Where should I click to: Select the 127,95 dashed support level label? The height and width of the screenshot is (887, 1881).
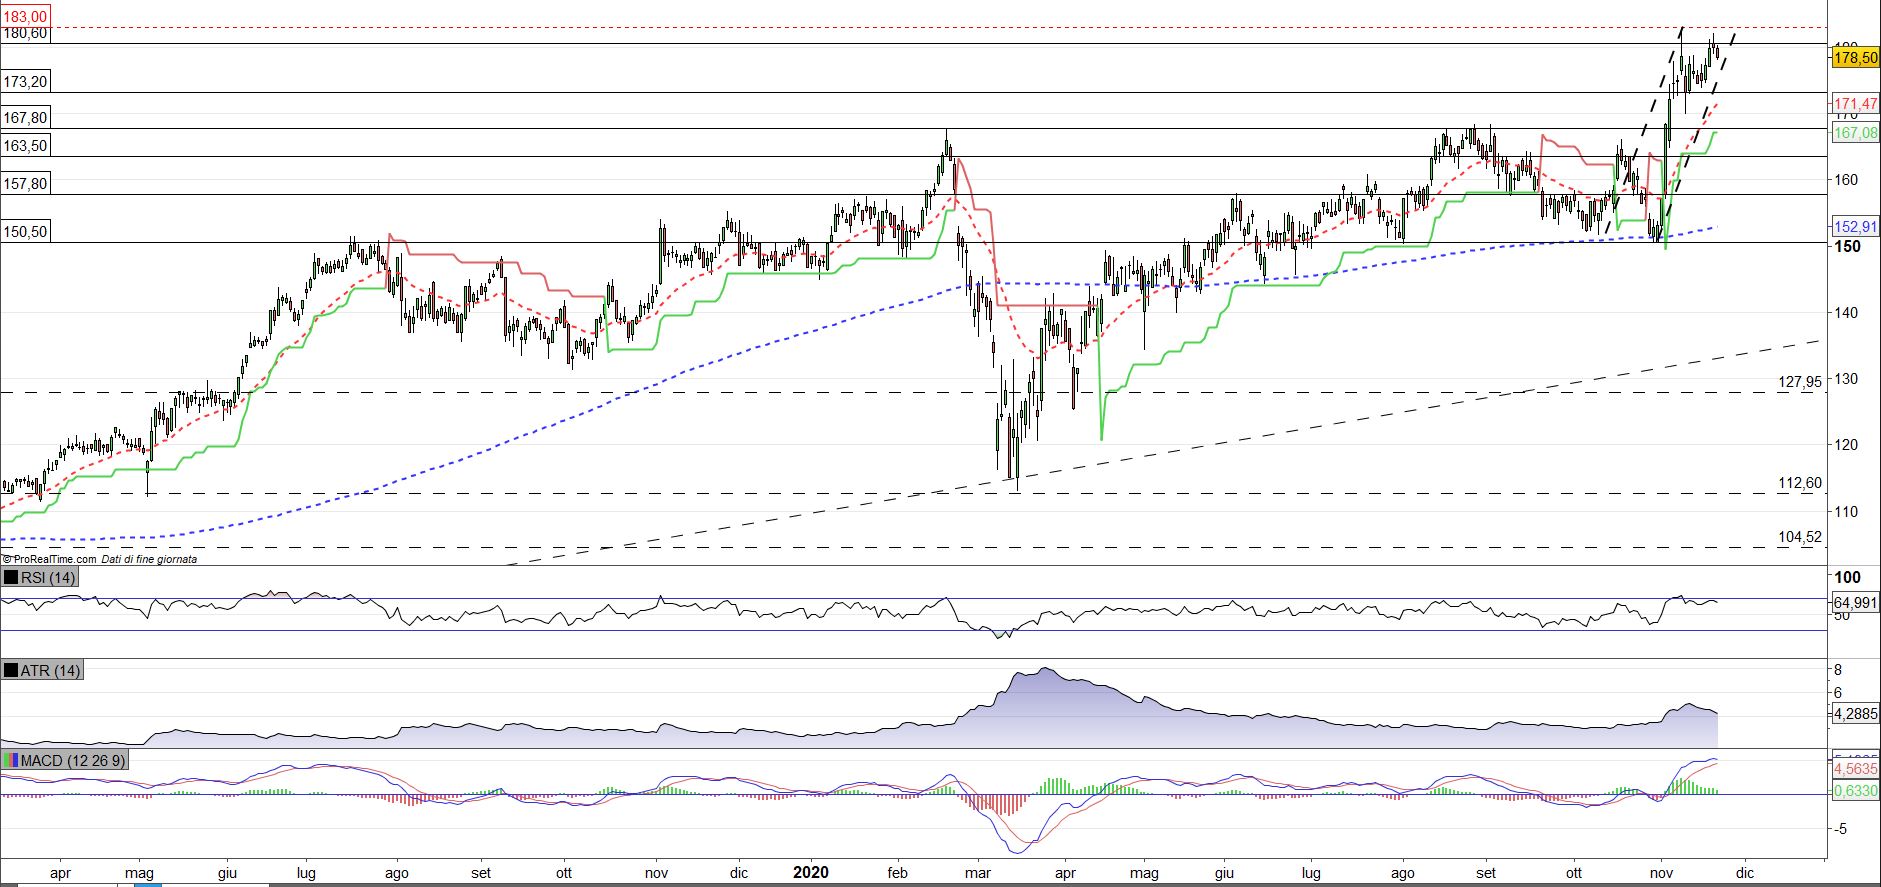pyautogui.click(x=1800, y=381)
